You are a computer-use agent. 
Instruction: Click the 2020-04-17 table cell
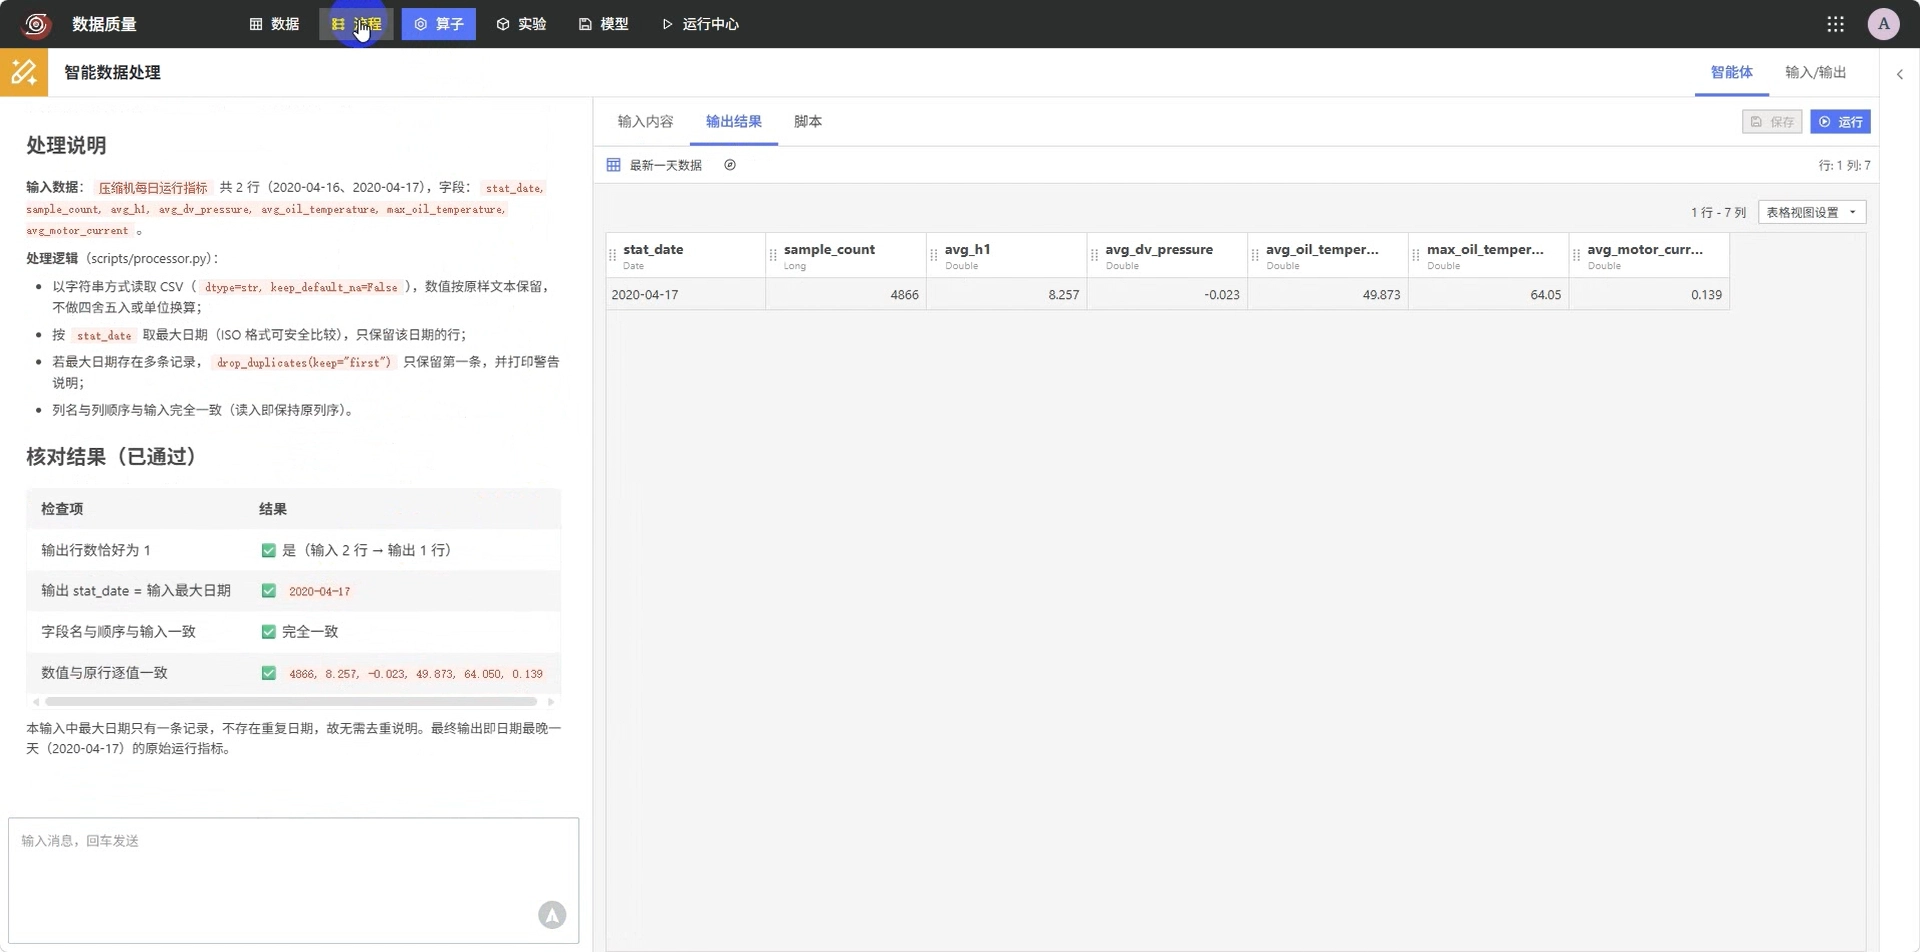pos(686,295)
